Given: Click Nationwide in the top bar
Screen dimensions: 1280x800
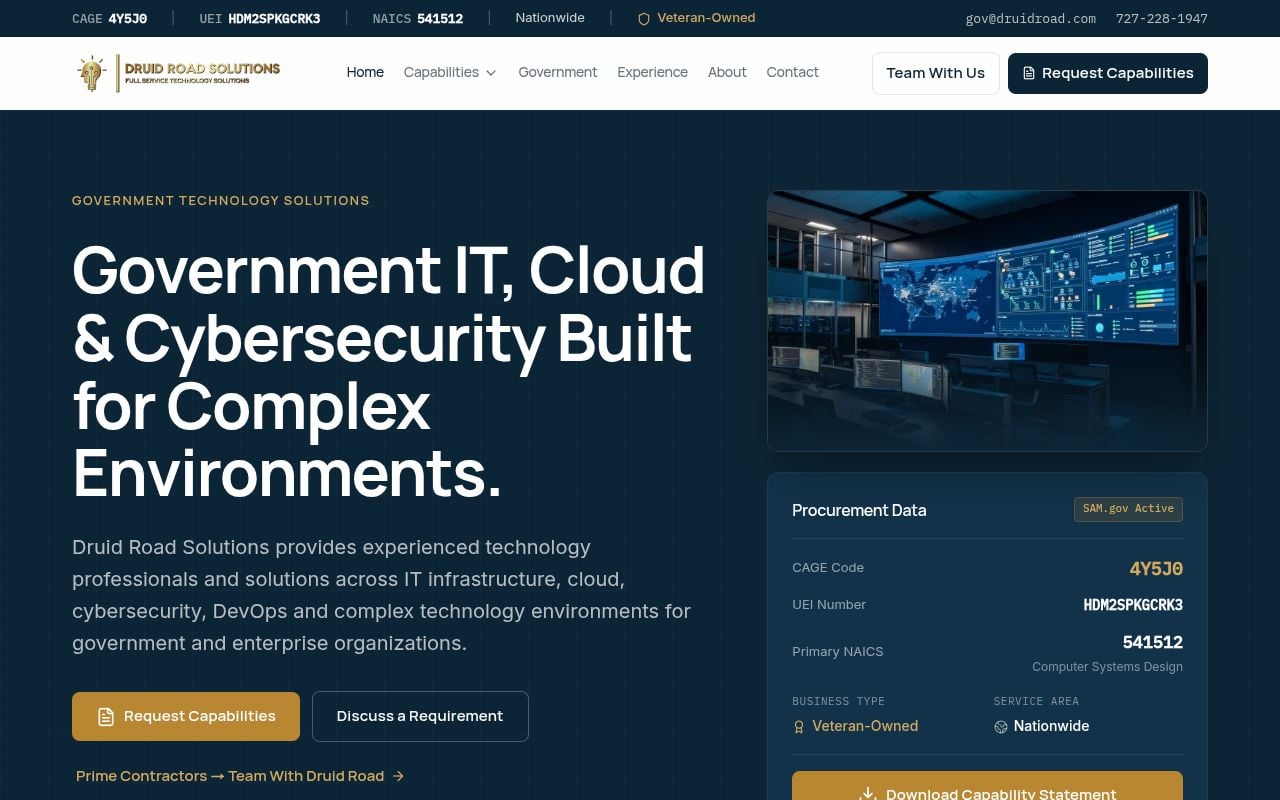Looking at the screenshot, I should [550, 18].
